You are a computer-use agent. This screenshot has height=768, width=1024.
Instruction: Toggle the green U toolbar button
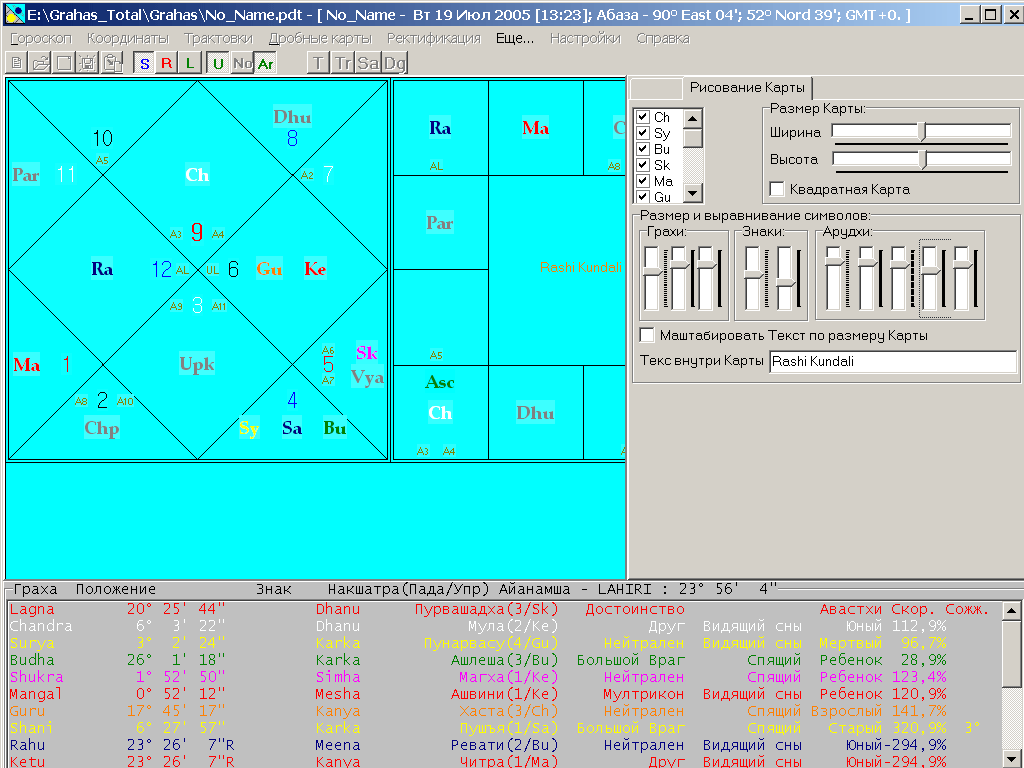click(218, 63)
